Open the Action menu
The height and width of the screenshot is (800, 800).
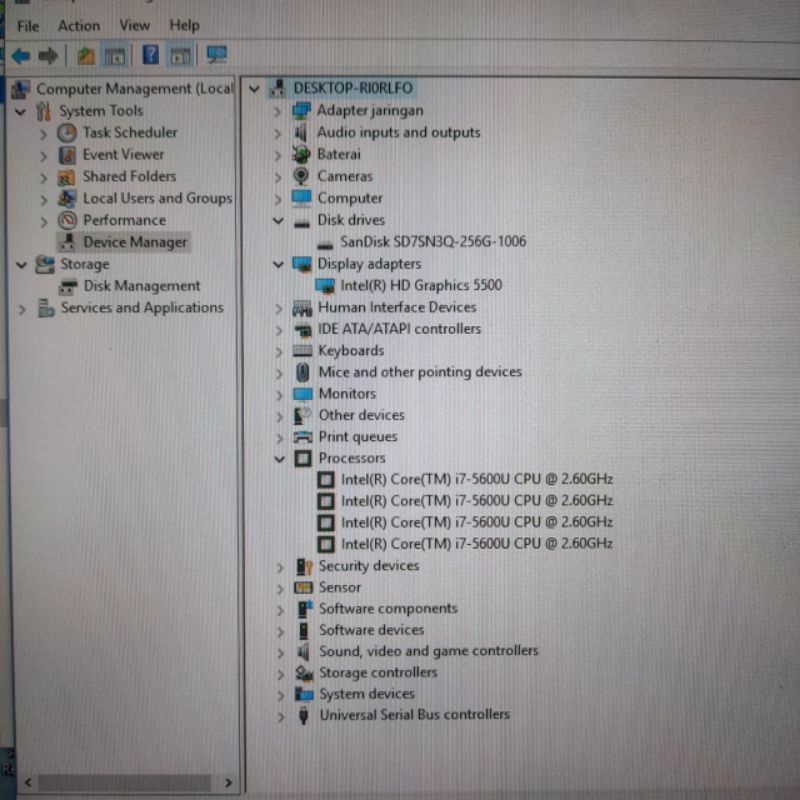[79, 26]
